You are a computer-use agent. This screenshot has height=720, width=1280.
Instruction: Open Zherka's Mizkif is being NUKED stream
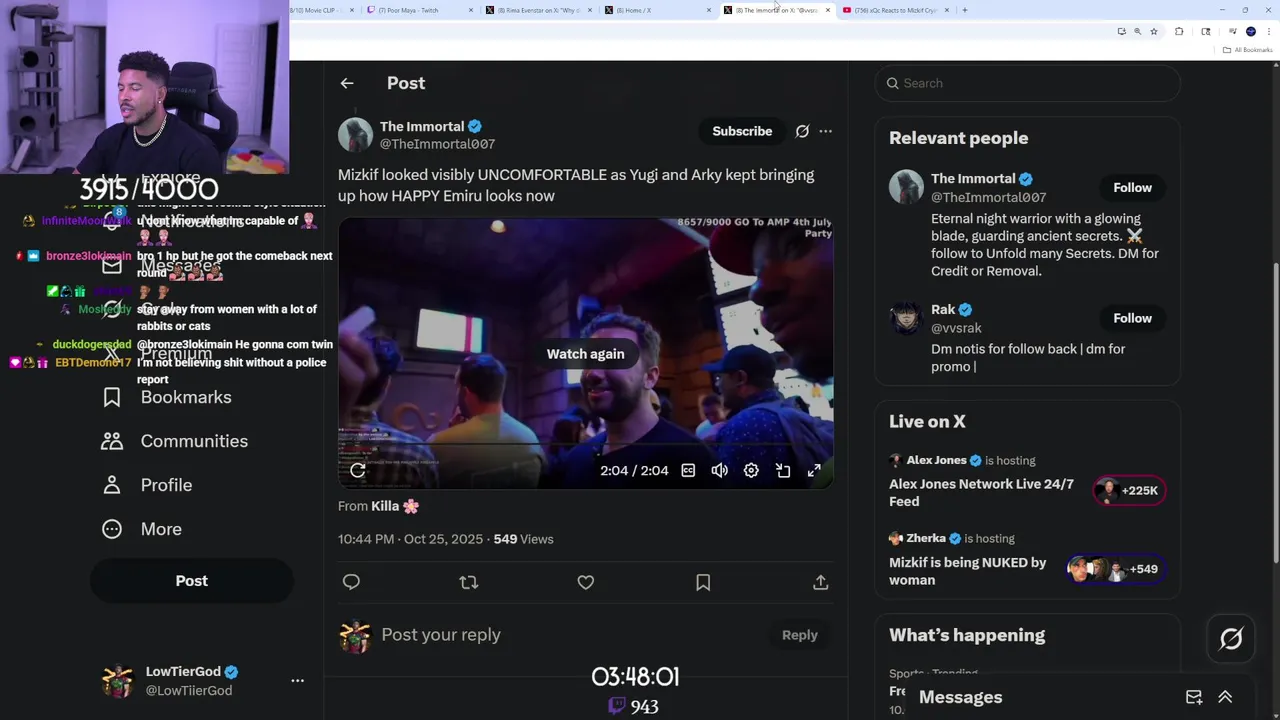(x=967, y=571)
